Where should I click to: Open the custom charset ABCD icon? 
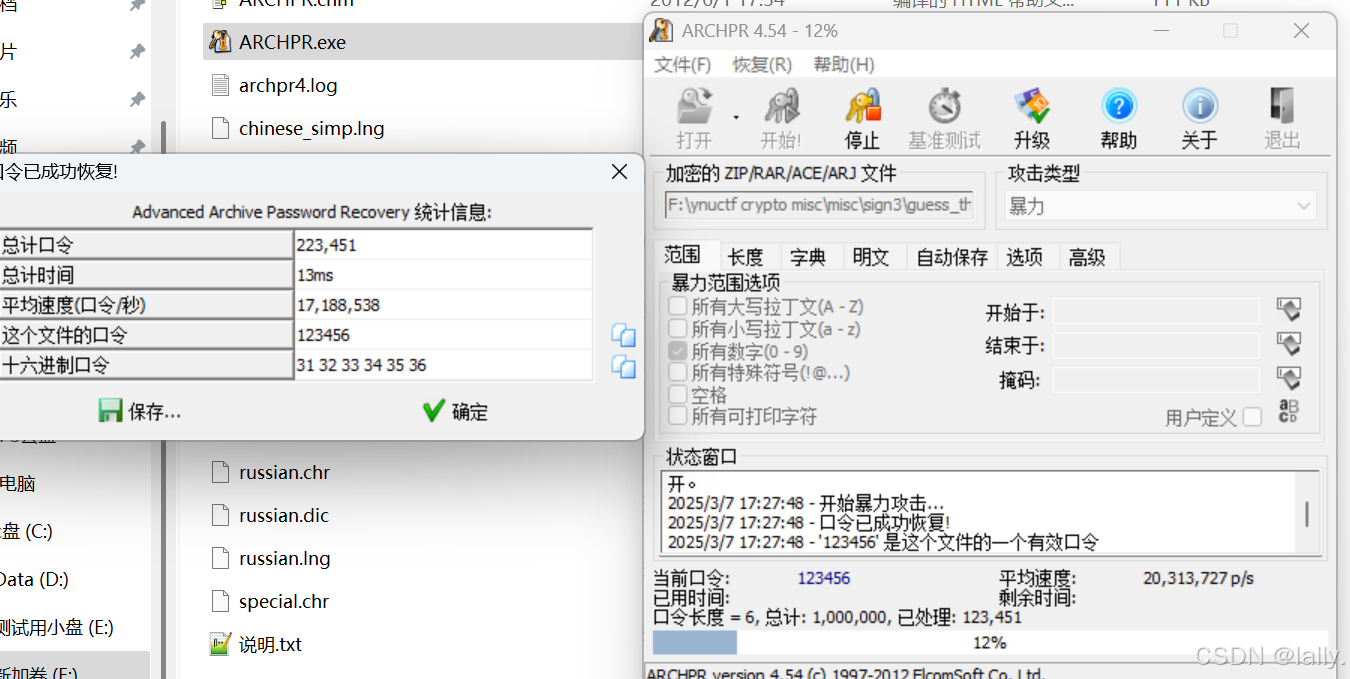[1289, 411]
